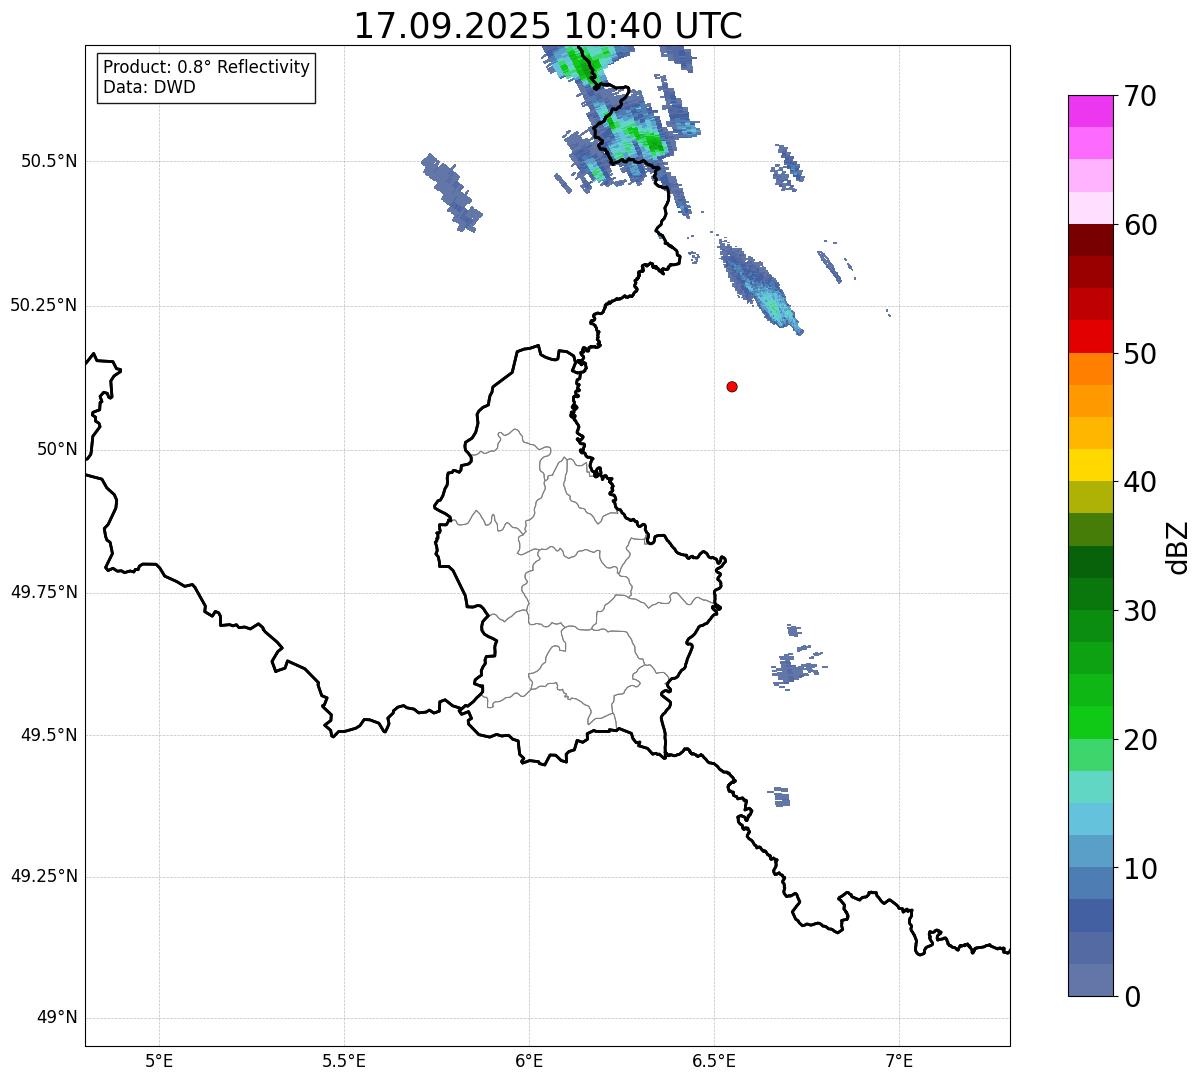Image resolution: width=1202 pixels, height=1081 pixels.
Task: Click the red station marker dot
Action: 732,386
